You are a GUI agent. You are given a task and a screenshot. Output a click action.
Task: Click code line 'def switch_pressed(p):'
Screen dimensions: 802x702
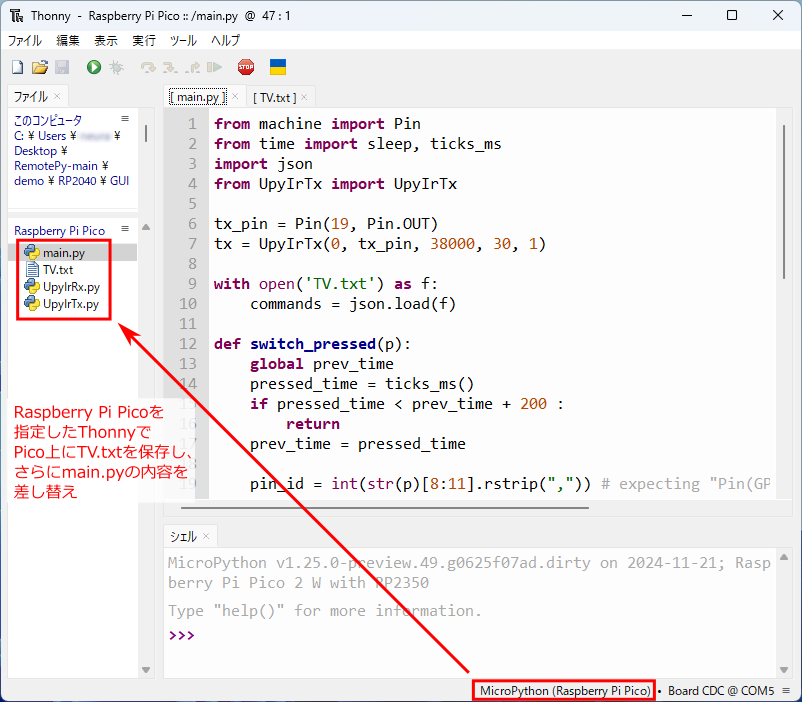coord(312,344)
